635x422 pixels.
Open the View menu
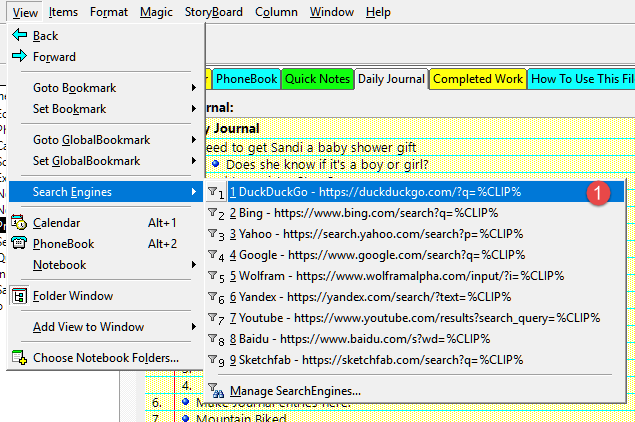tap(25, 12)
